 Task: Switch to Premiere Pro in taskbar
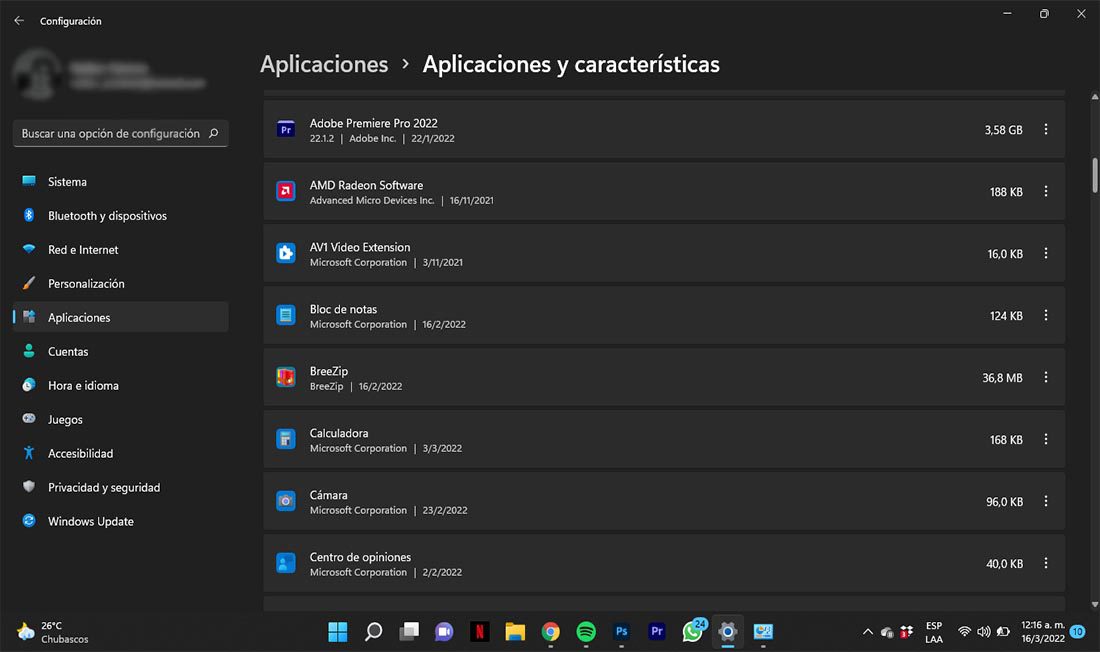[x=657, y=632]
